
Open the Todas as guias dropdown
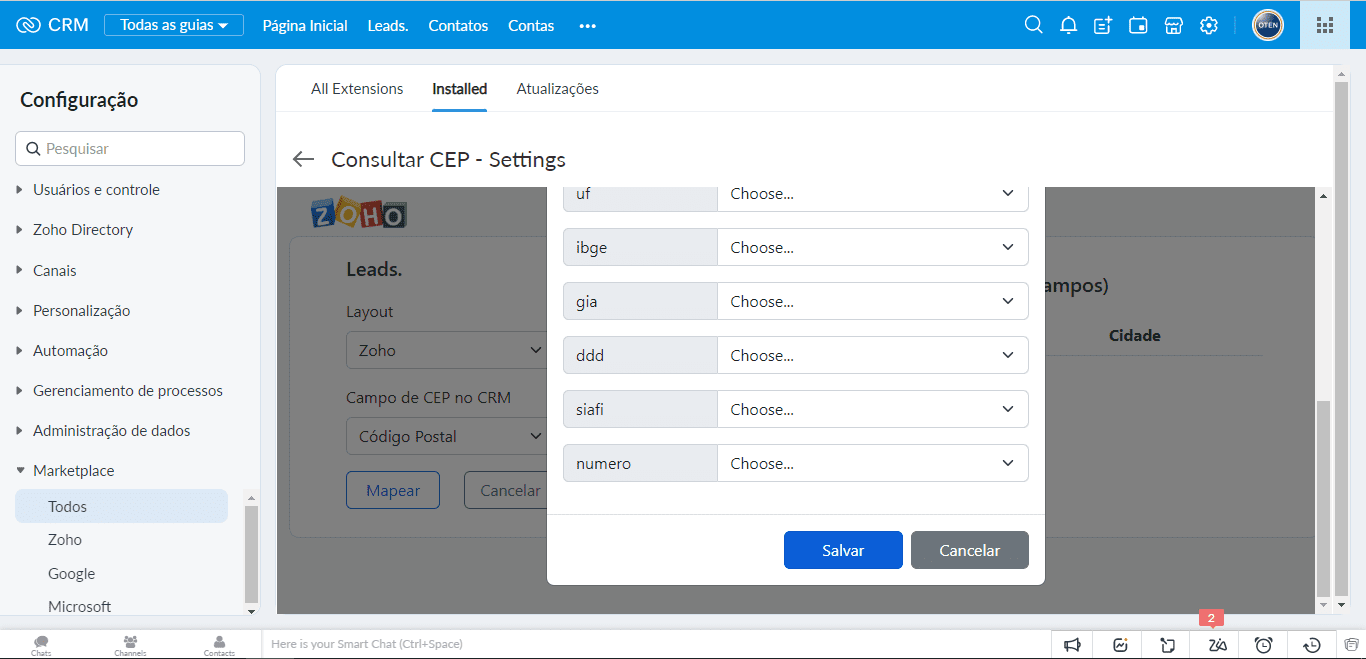coord(174,25)
